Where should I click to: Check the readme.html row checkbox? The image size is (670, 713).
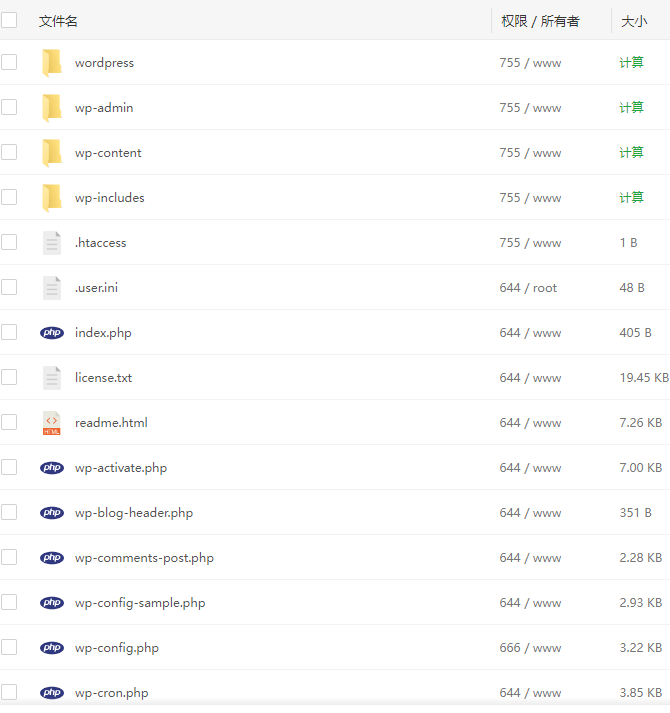(9, 422)
